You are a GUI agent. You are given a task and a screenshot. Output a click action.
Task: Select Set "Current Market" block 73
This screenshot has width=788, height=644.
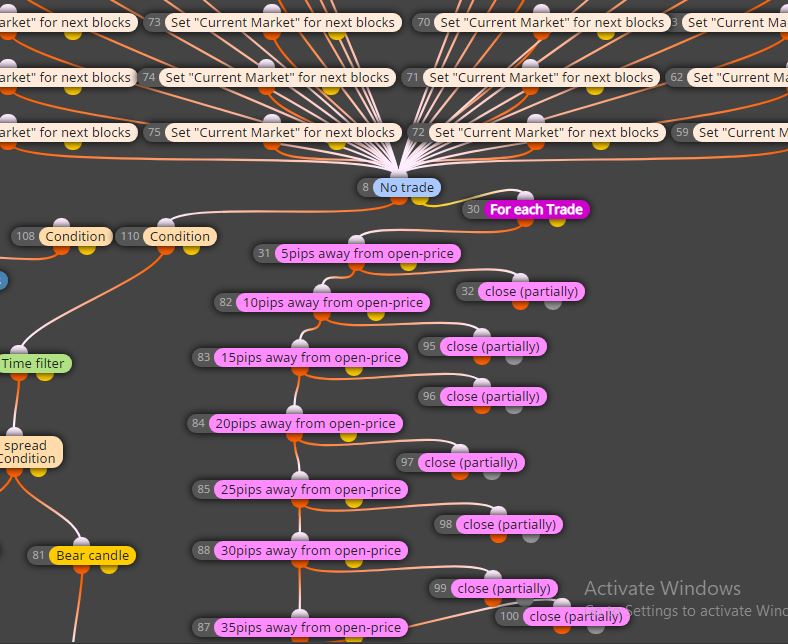283,23
